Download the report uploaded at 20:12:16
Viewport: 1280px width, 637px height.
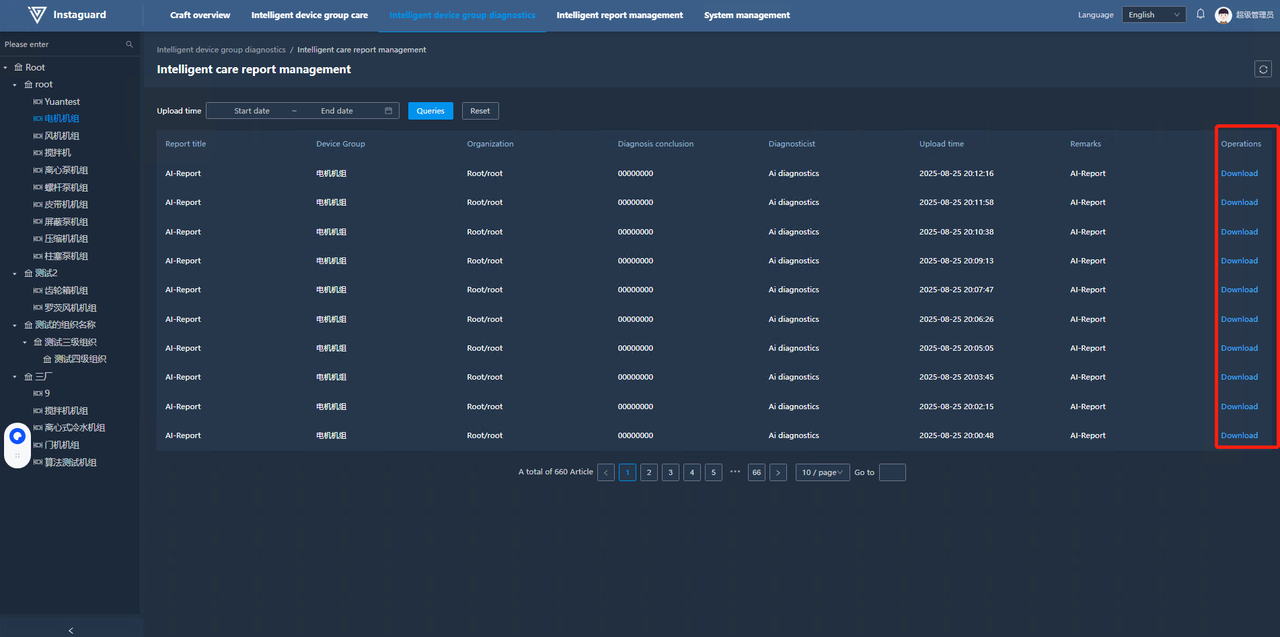point(1238,174)
